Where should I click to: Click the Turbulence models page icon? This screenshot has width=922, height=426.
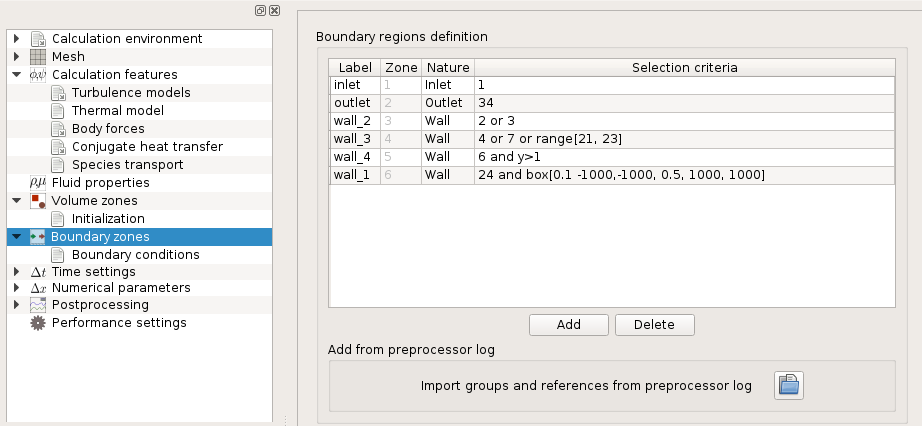tap(58, 93)
